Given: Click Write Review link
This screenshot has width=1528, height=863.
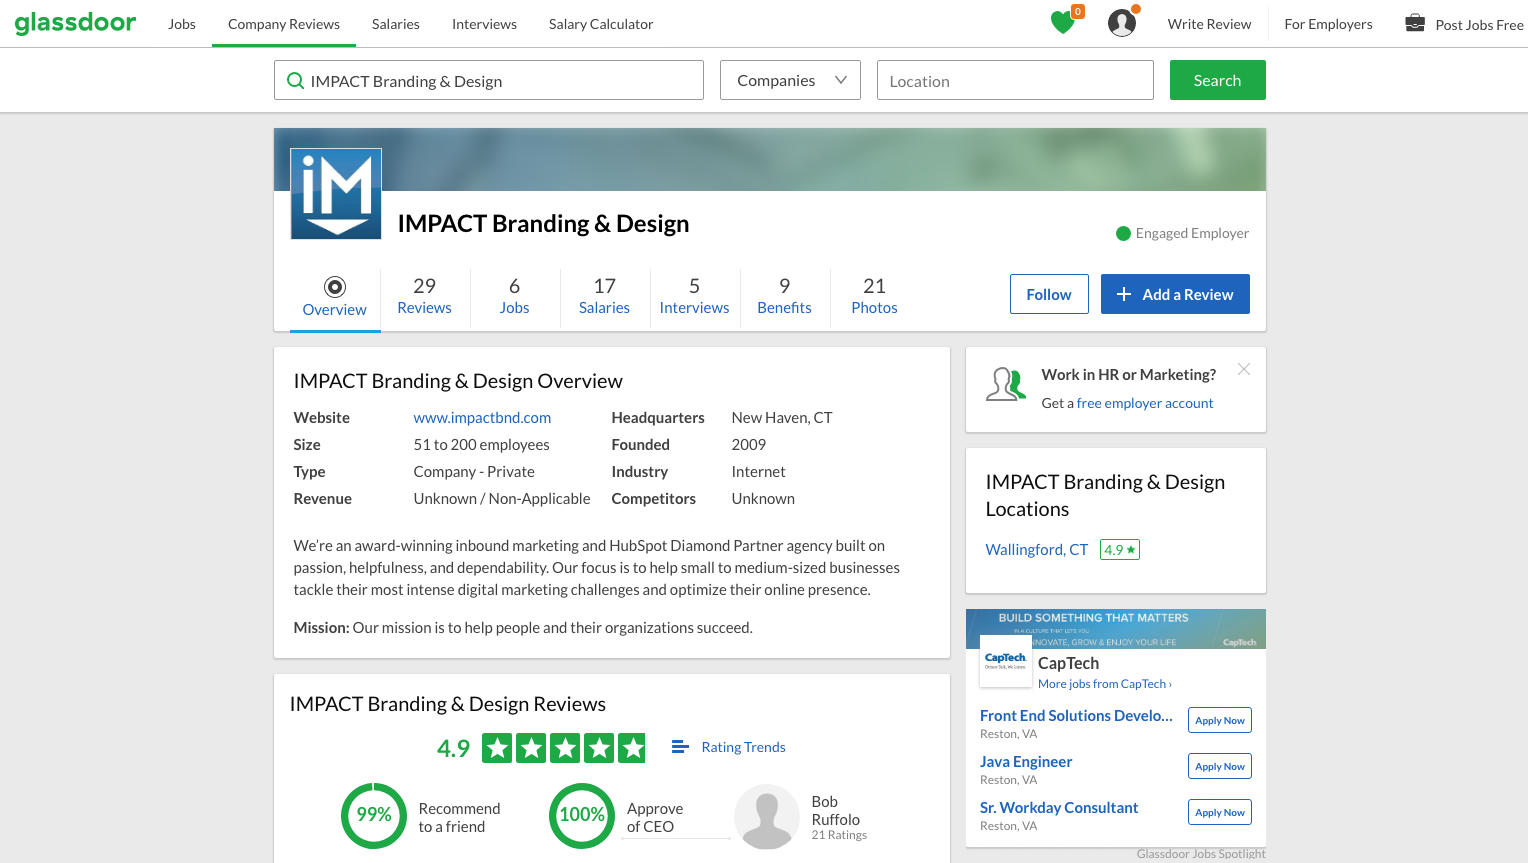Looking at the screenshot, I should point(1209,24).
